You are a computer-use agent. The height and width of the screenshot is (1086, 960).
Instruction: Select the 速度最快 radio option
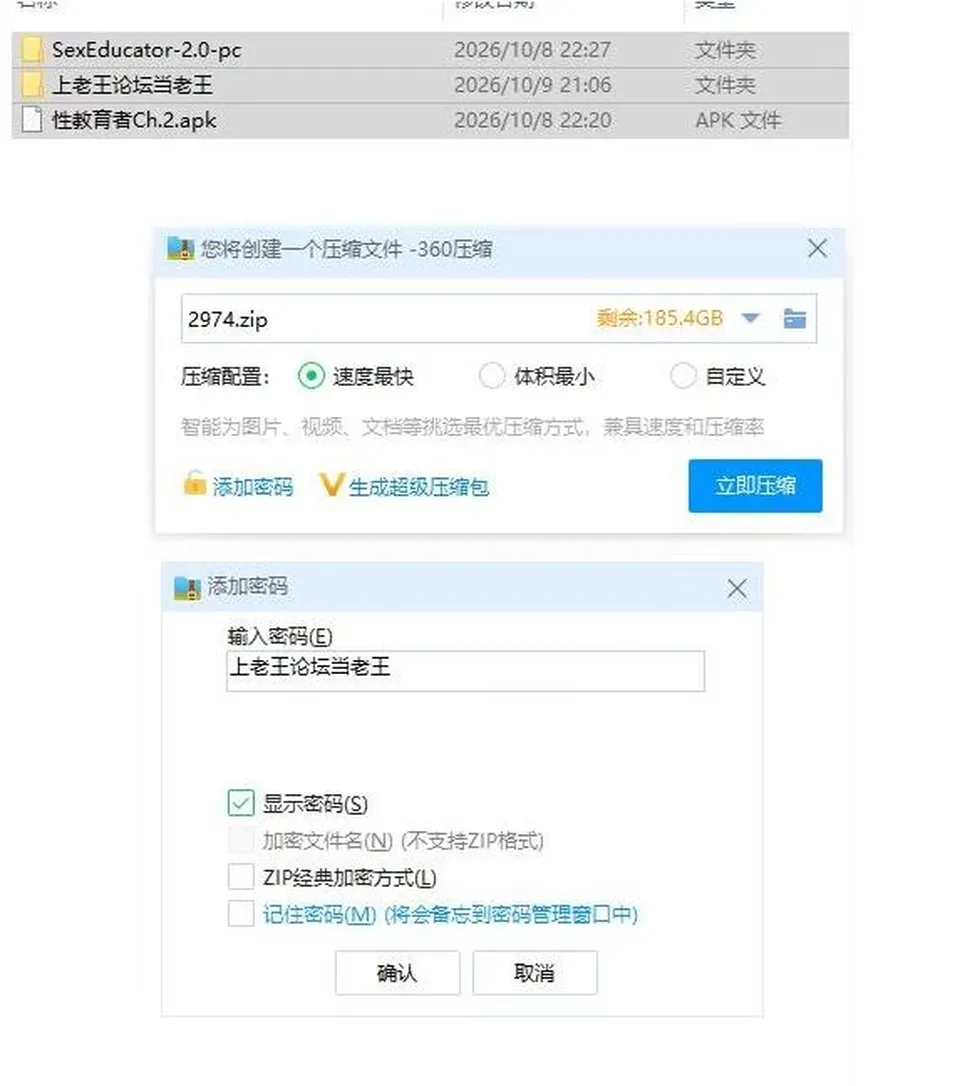[311, 376]
